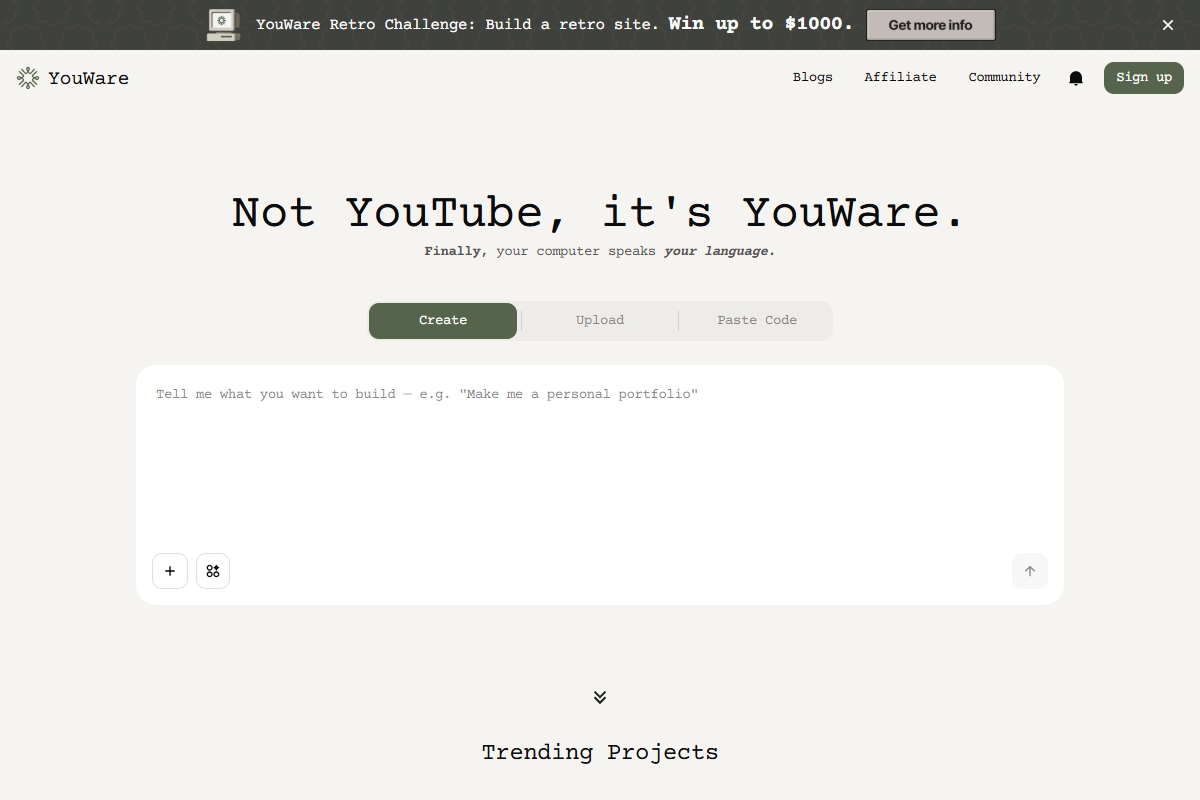Visit the Community section
The height and width of the screenshot is (800, 1200).
click(1004, 77)
